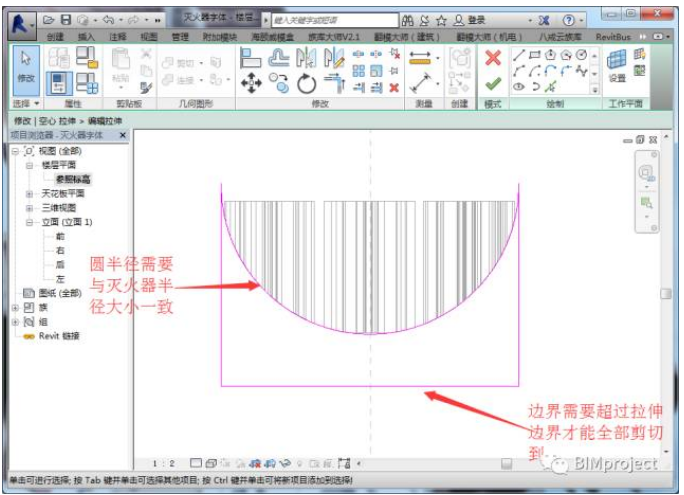Screen dimensions: 684x495
Task: Click the 修改 arrow select tool
Action: 26,64
